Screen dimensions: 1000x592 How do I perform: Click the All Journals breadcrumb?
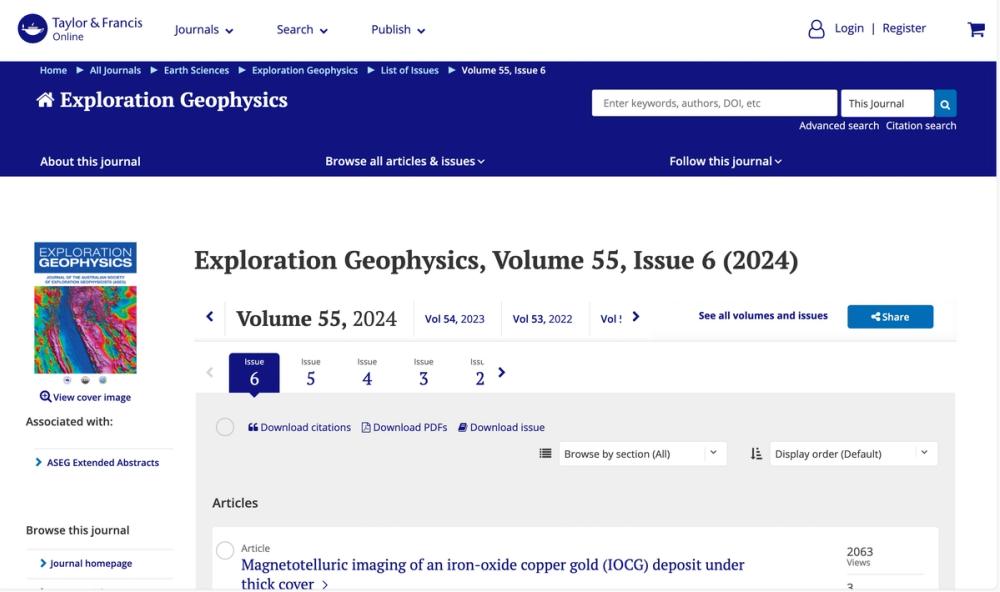[x=115, y=70]
